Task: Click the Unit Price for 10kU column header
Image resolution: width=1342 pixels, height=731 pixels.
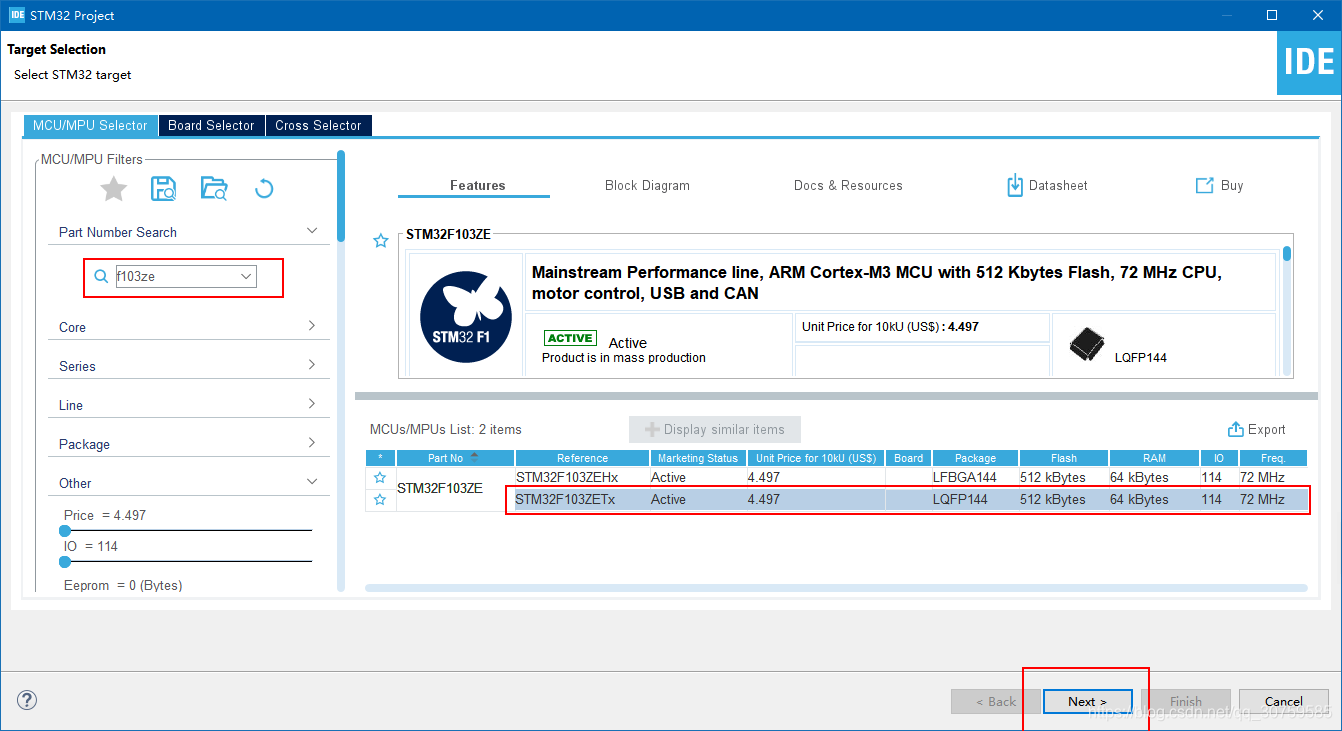Action: (816, 458)
